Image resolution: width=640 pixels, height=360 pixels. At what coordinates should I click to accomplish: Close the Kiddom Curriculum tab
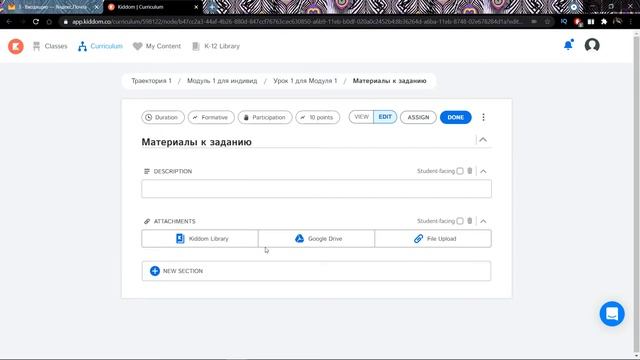pyautogui.click(x=196, y=7)
